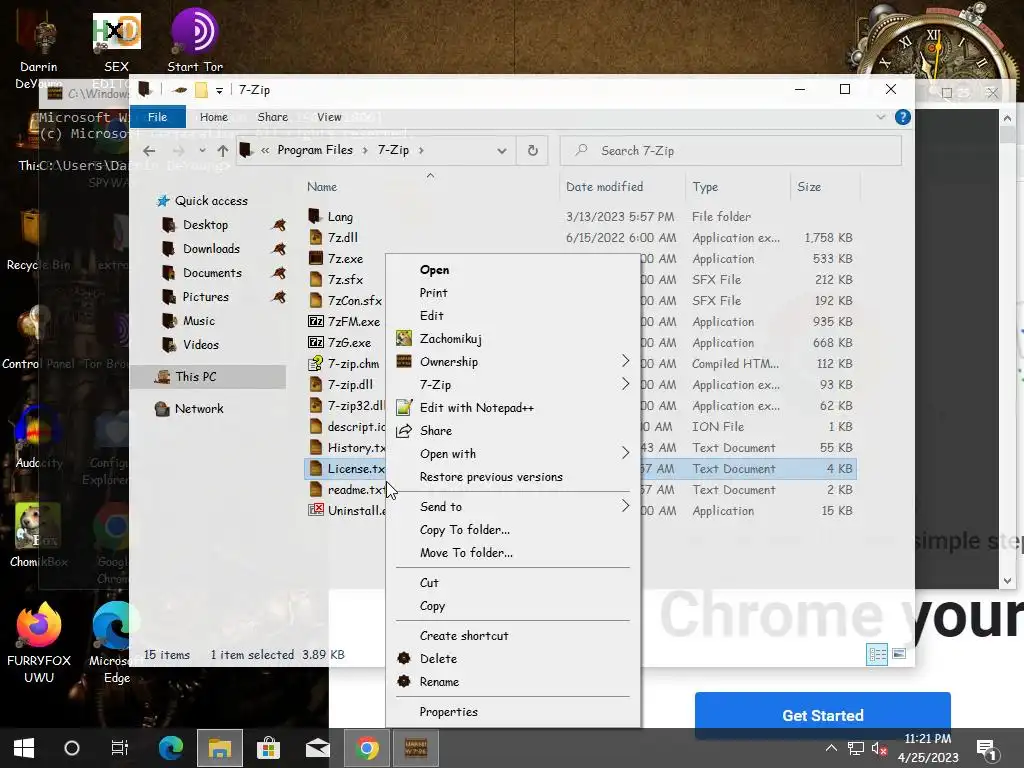Choose Edit with Notepad++ from context menu
Viewport: 1024px width, 768px height.
coord(477,408)
